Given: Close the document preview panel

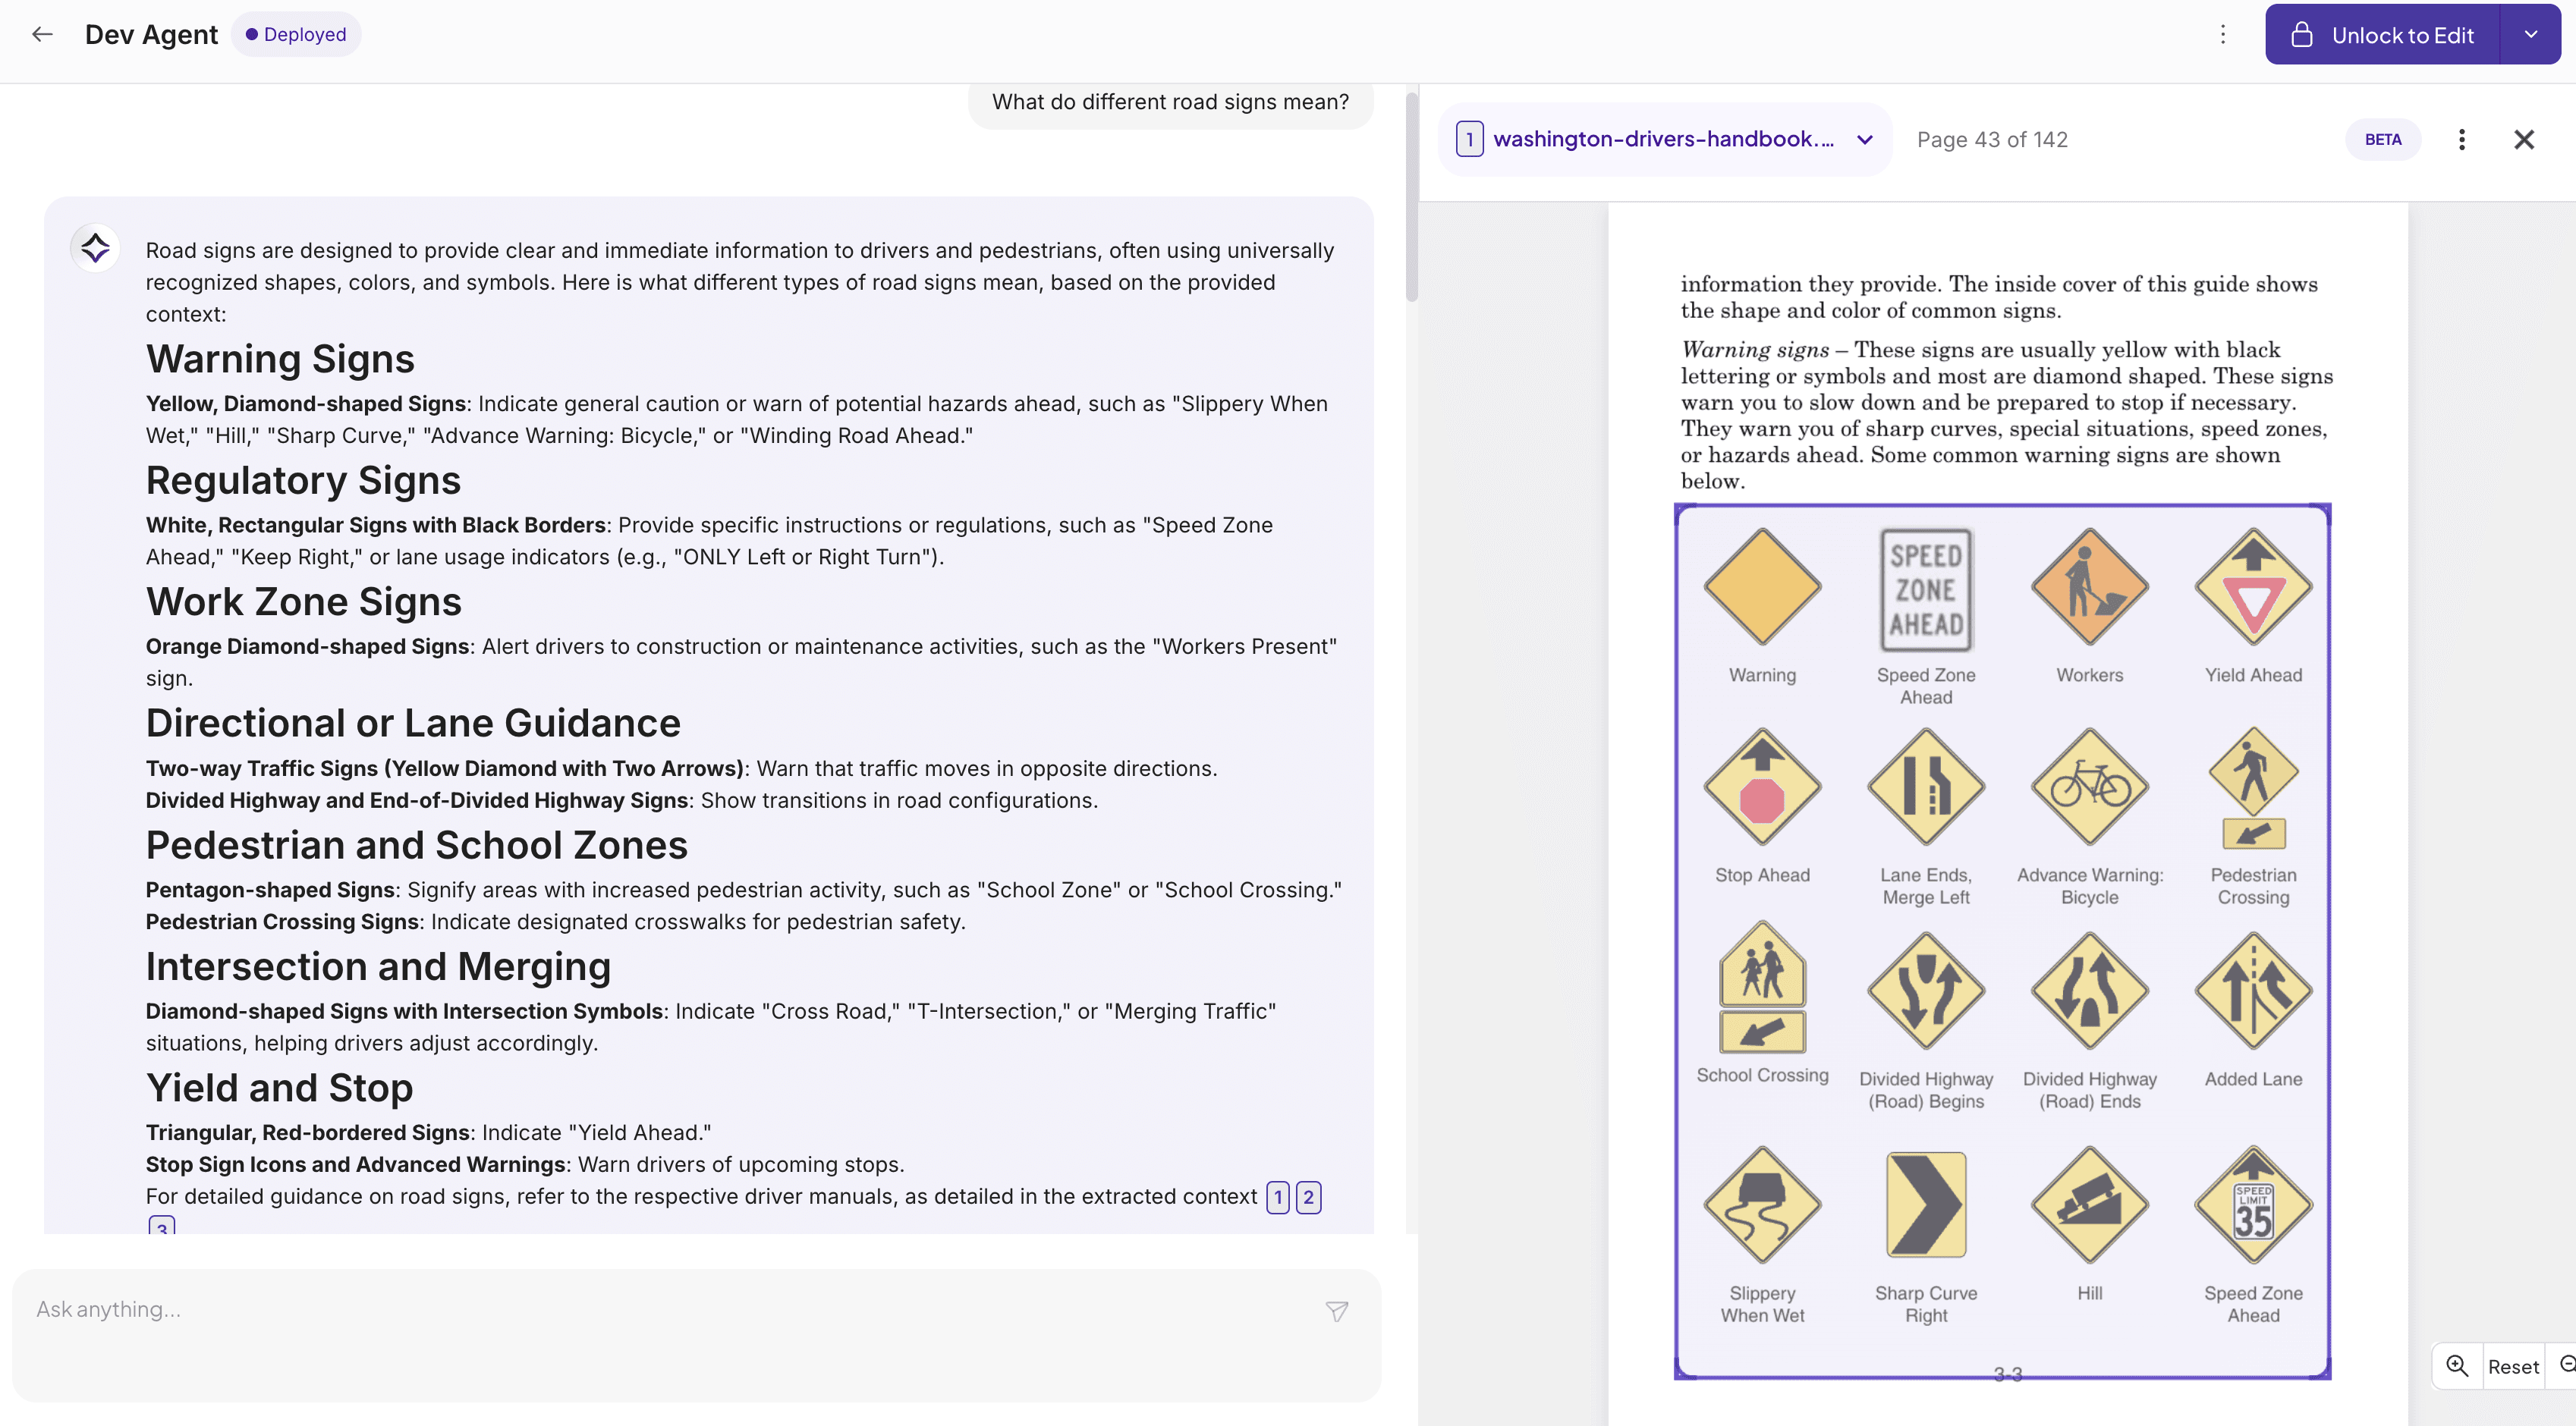Looking at the screenshot, I should point(2524,139).
